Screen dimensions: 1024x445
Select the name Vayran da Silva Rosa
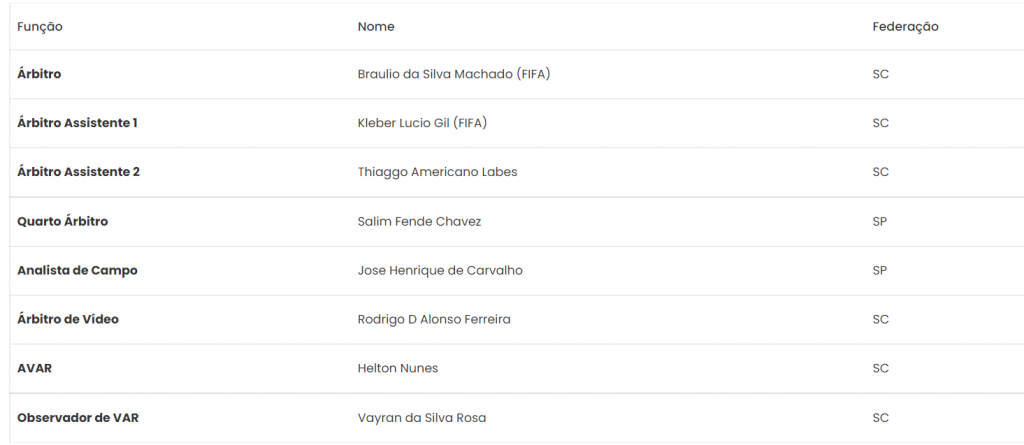coord(422,418)
